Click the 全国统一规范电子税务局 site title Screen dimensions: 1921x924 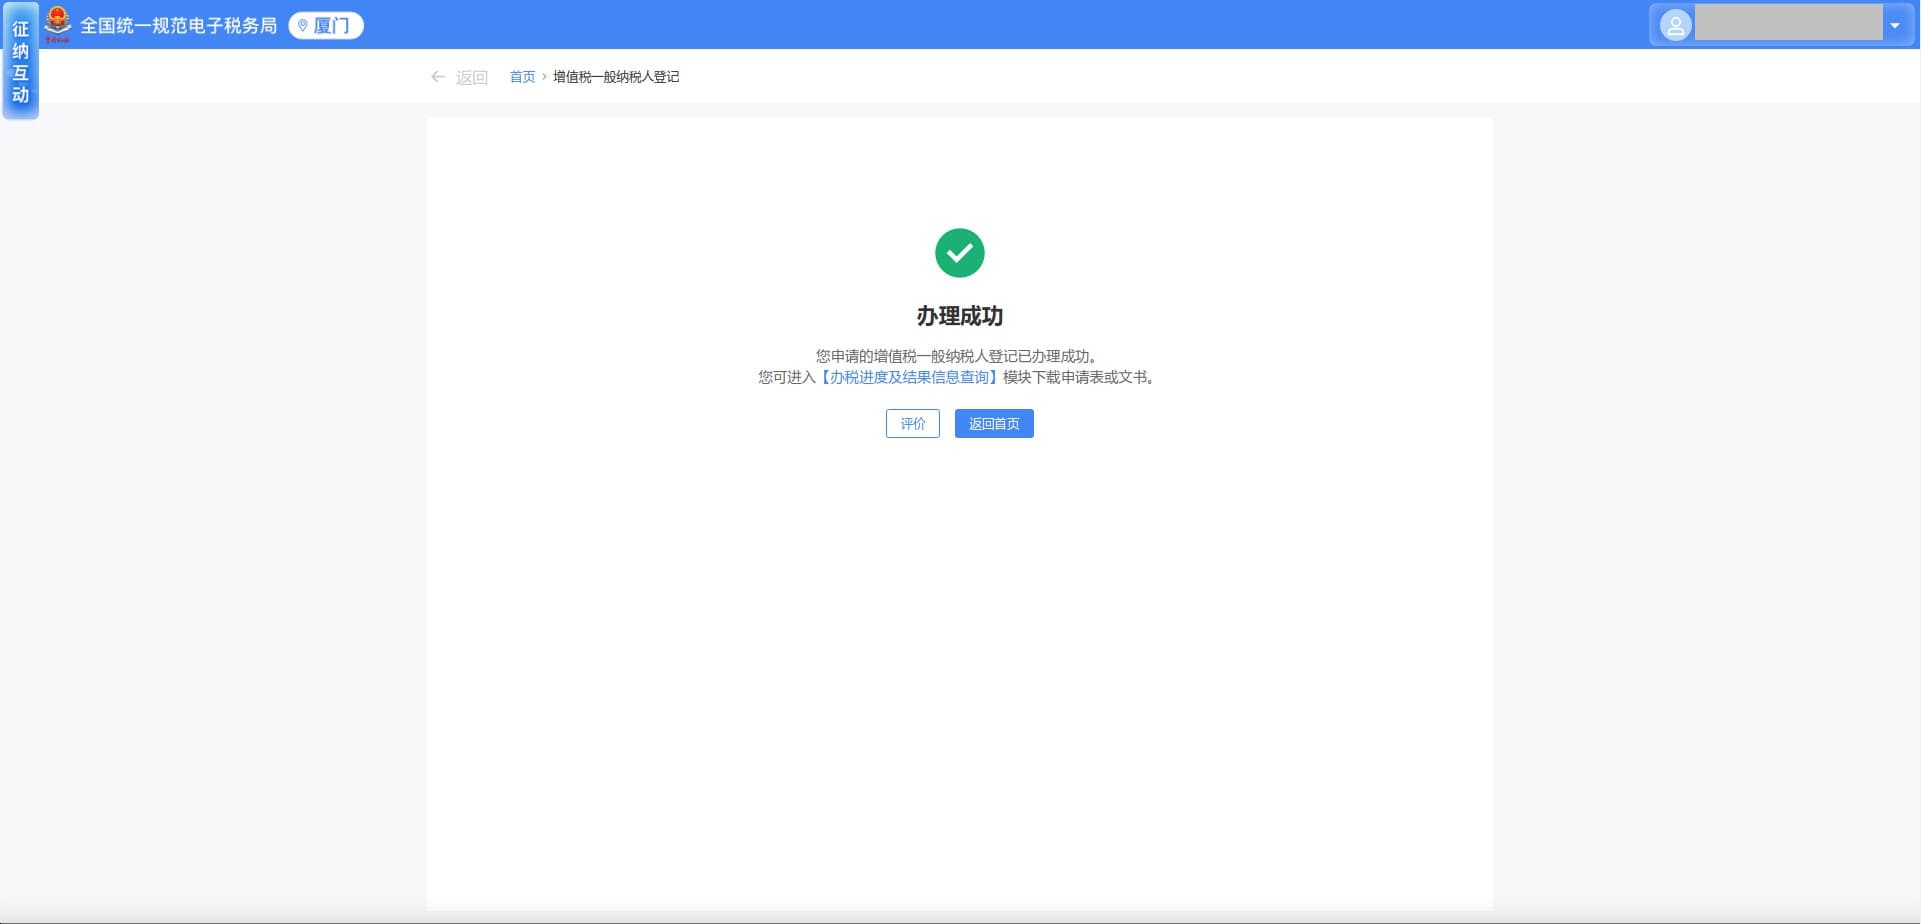click(178, 26)
